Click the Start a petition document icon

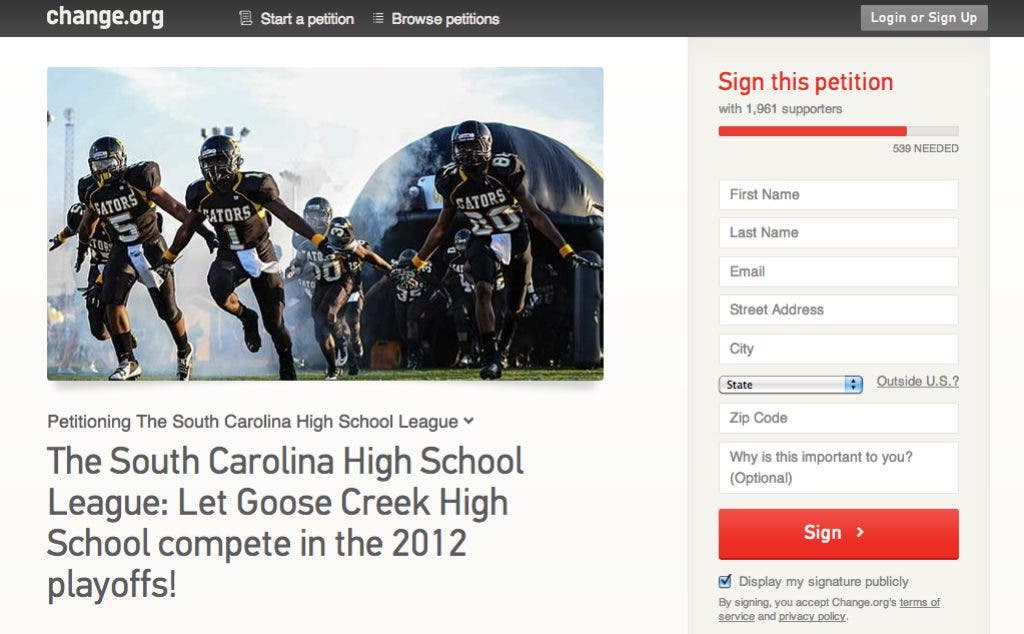(x=246, y=18)
